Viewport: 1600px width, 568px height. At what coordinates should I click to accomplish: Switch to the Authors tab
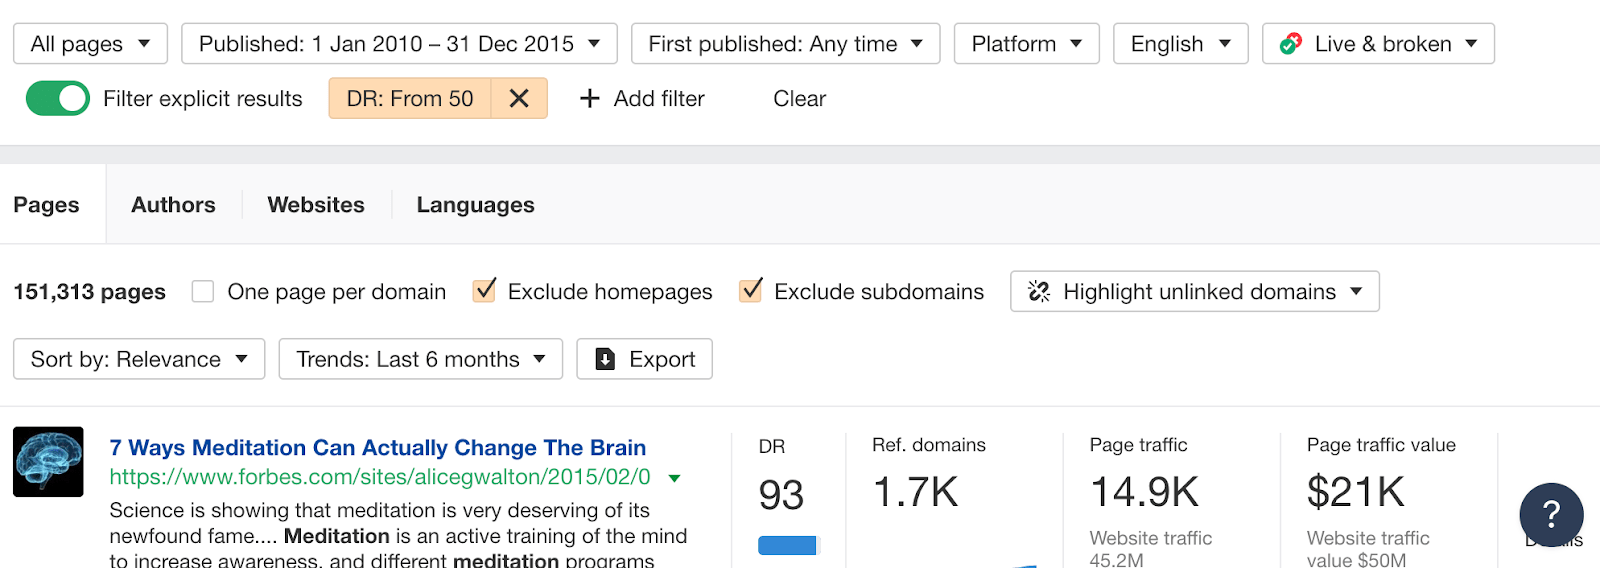(x=173, y=205)
